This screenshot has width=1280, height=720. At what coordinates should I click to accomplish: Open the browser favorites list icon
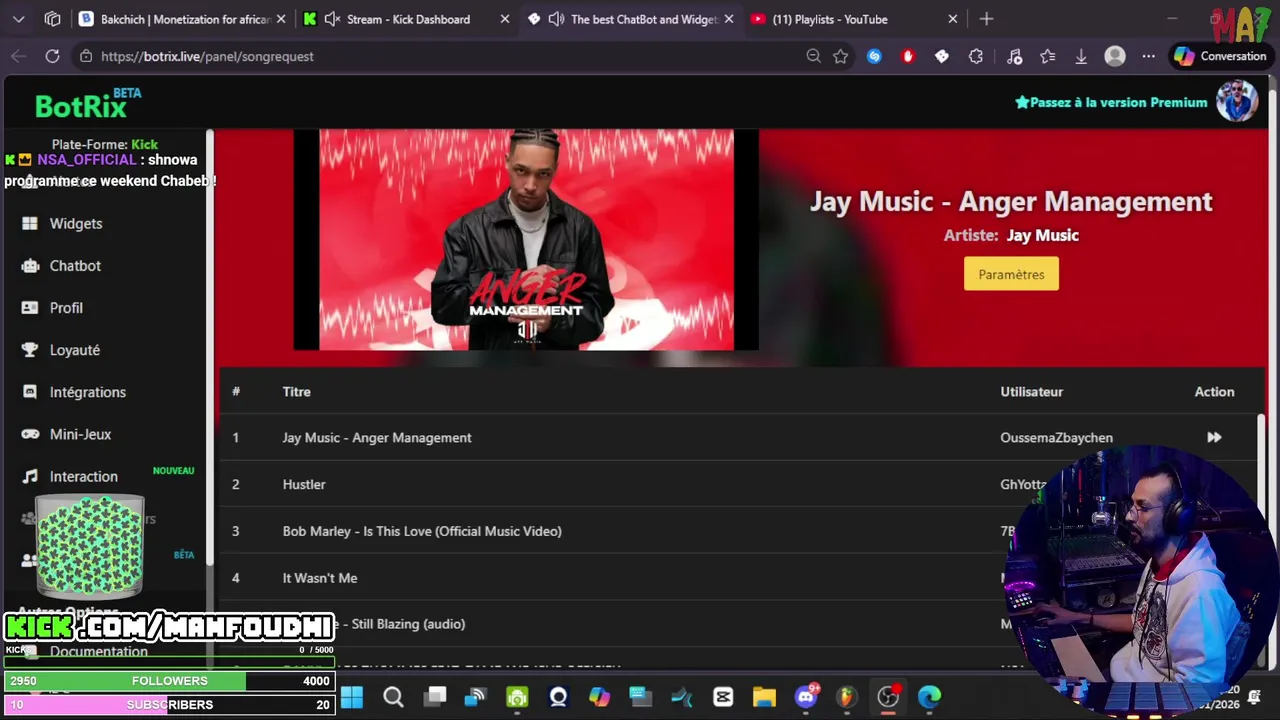pos(1047,56)
